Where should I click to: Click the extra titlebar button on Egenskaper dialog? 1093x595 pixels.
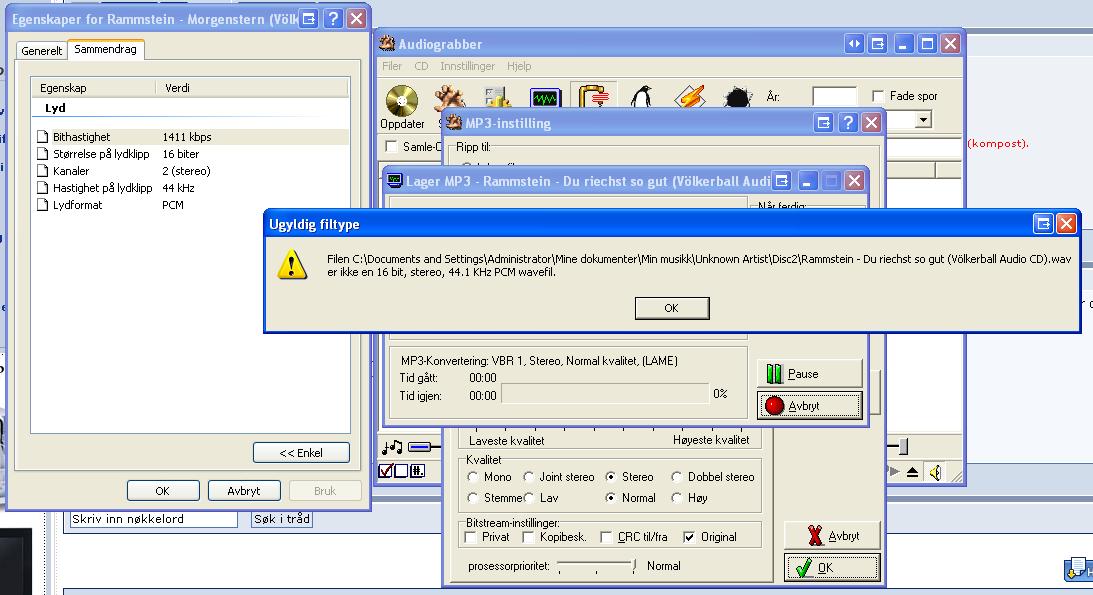coord(309,19)
